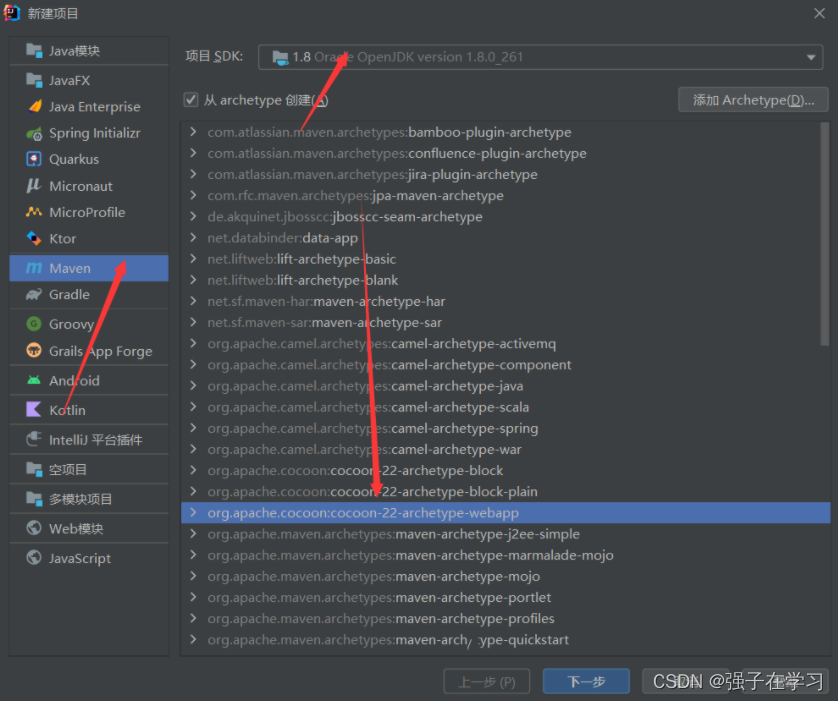Viewport: 838px width, 701px height.
Task: Open the 项目 SDK dropdown
Action: tap(540, 57)
